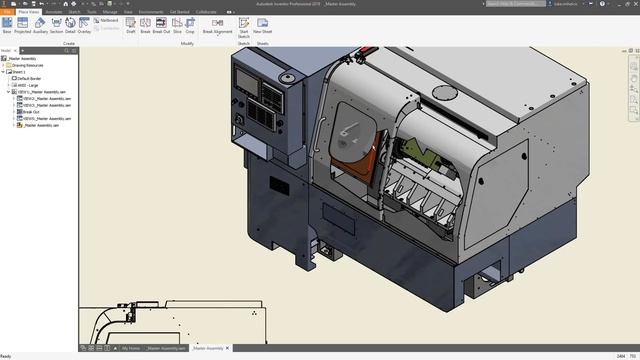Screen dimensions: 640x360
Task: Switch to the Place Views ribbon tab
Action: 29,12
